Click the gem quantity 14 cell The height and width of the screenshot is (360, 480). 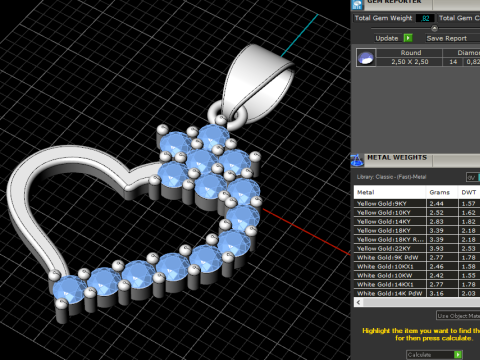[453, 62]
